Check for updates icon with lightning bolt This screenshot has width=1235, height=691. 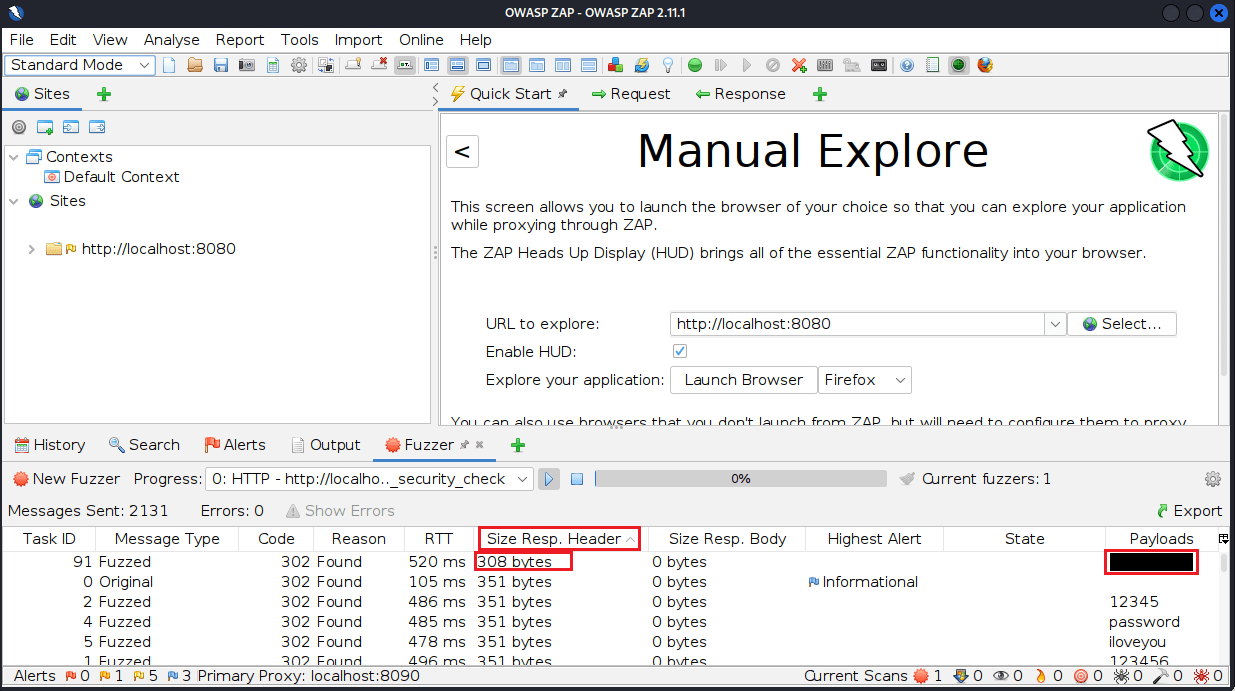click(x=642, y=65)
